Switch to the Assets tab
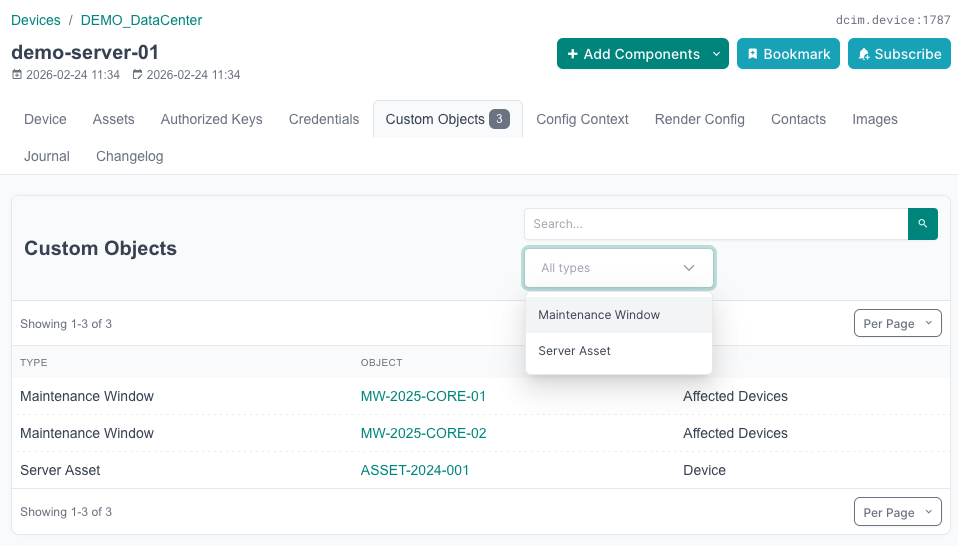The image size is (958, 546). (114, 119)
